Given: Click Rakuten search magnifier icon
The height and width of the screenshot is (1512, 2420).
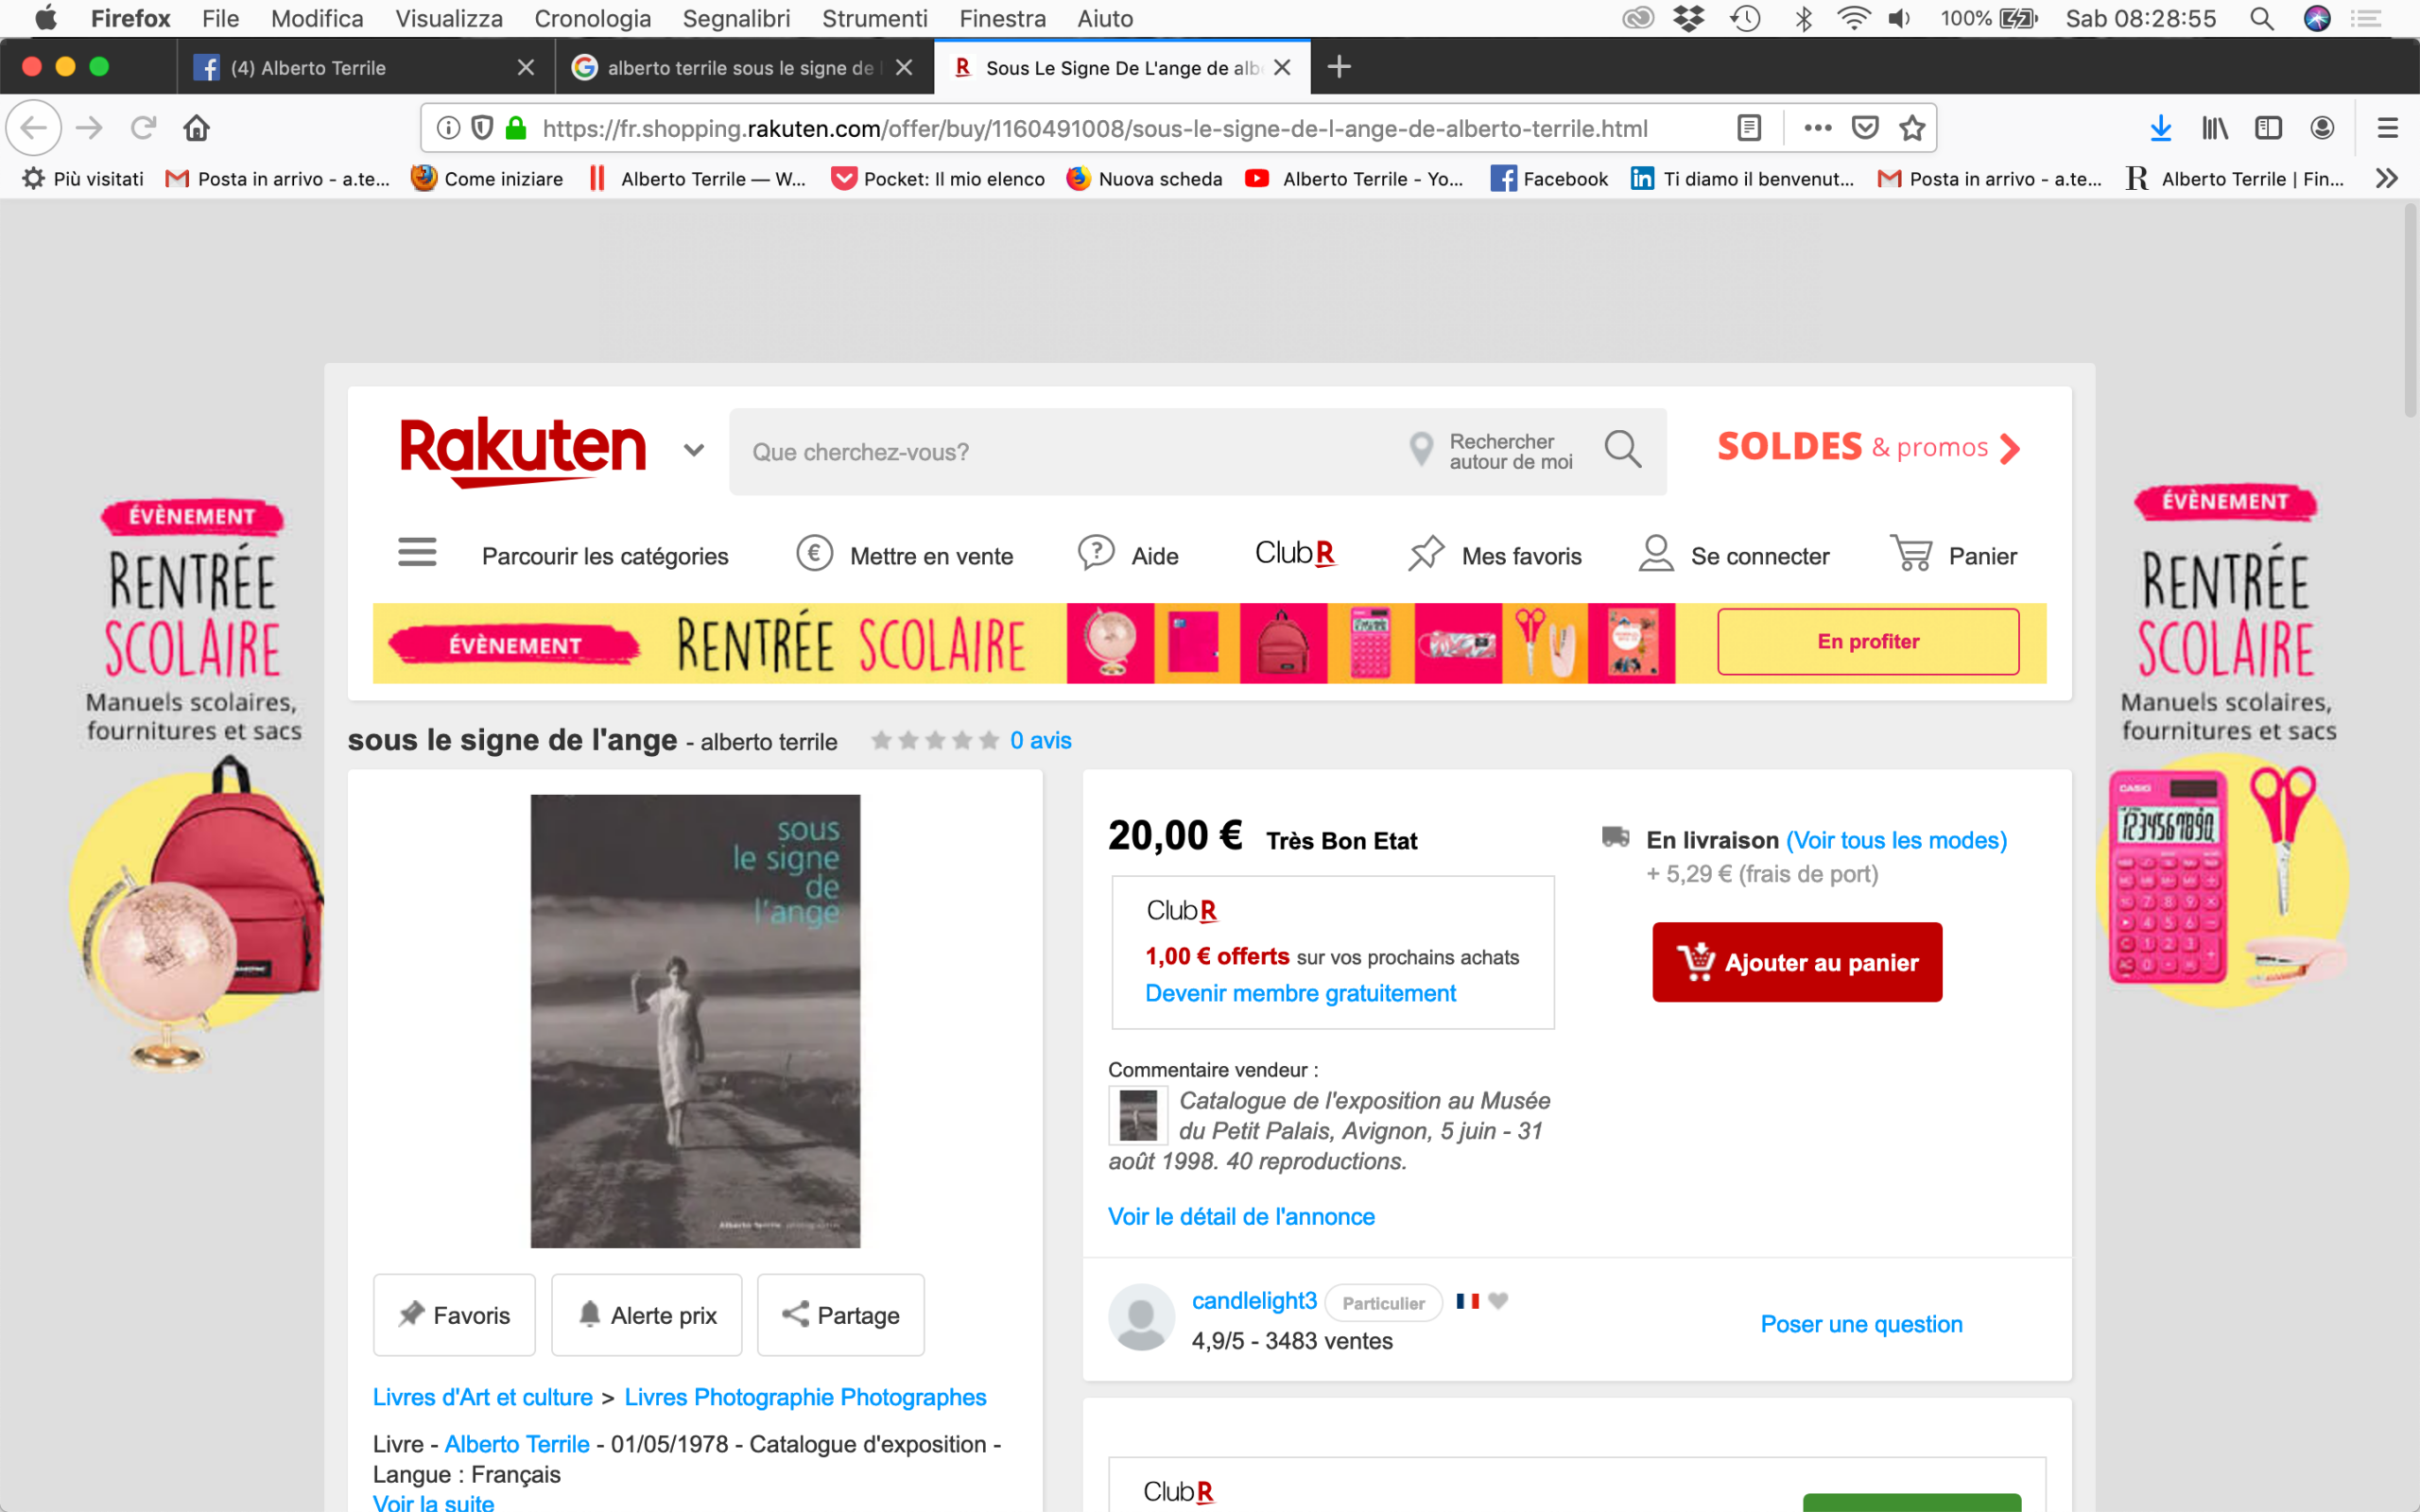Looking at the screenshot, I should [x=1622, y=450].
